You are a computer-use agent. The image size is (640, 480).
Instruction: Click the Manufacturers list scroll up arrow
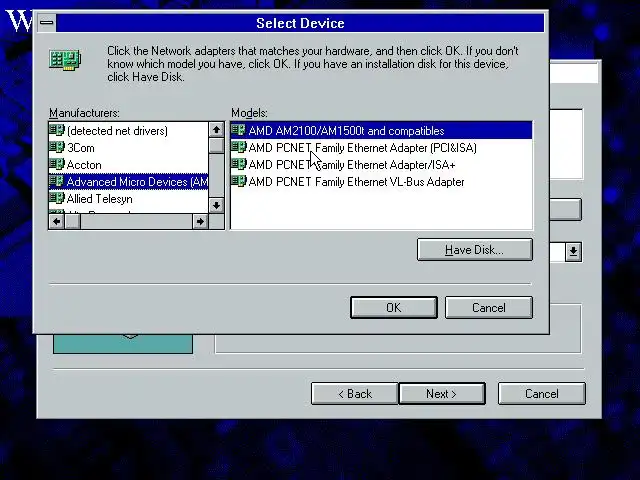(216, 130)
